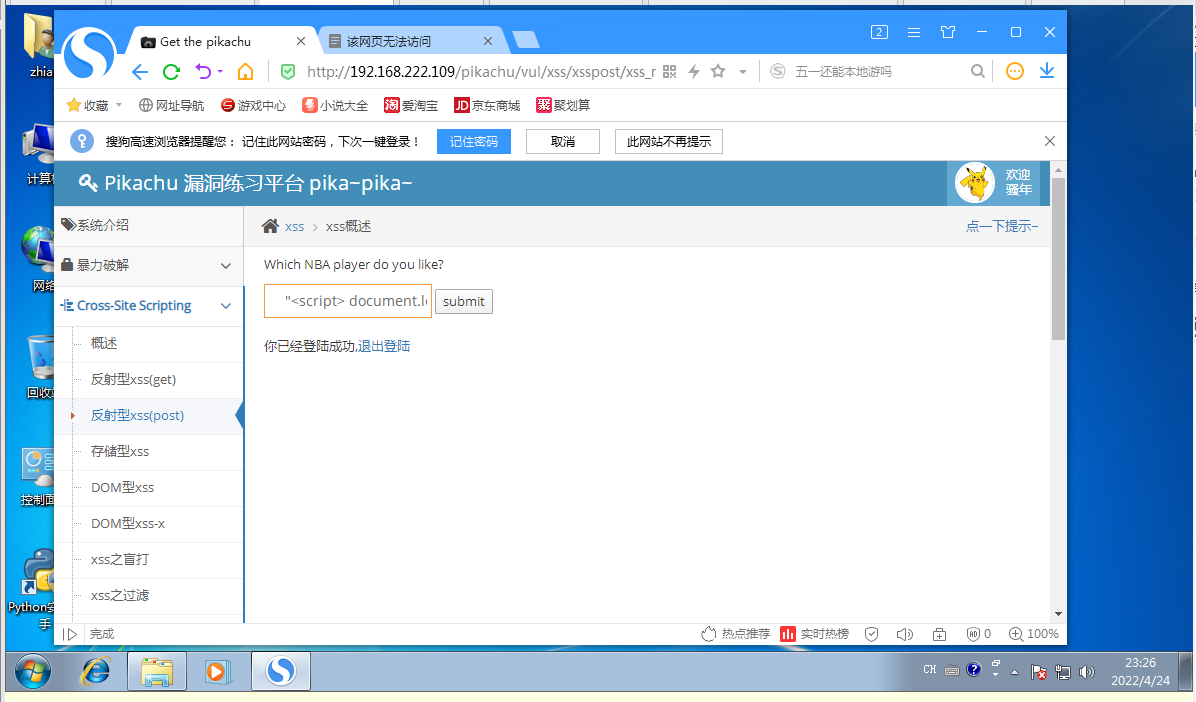This screenshot has width=1196, height=702.
Task: Open the search magnifier in address bar
Action: (978, 71)
